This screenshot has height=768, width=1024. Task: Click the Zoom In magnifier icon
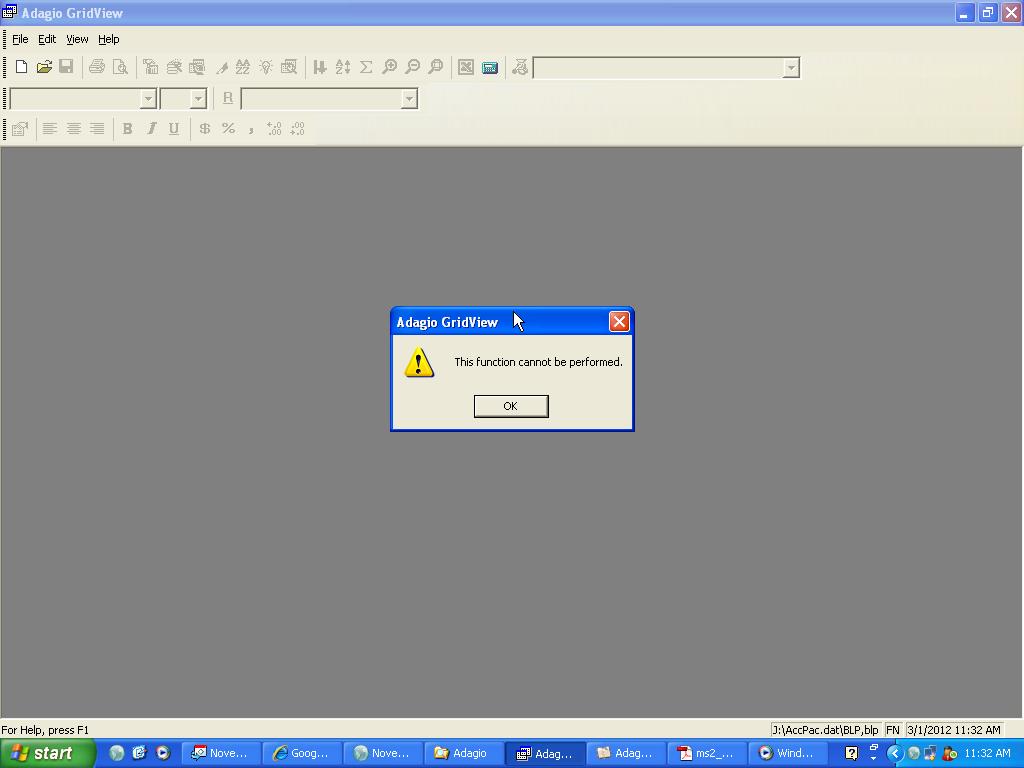[389, 67]
